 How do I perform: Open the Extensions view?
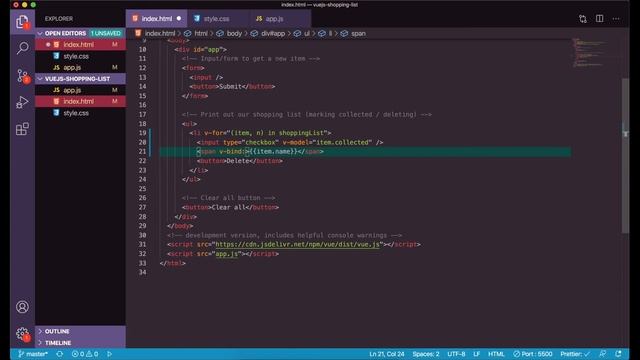click(22, 129)
